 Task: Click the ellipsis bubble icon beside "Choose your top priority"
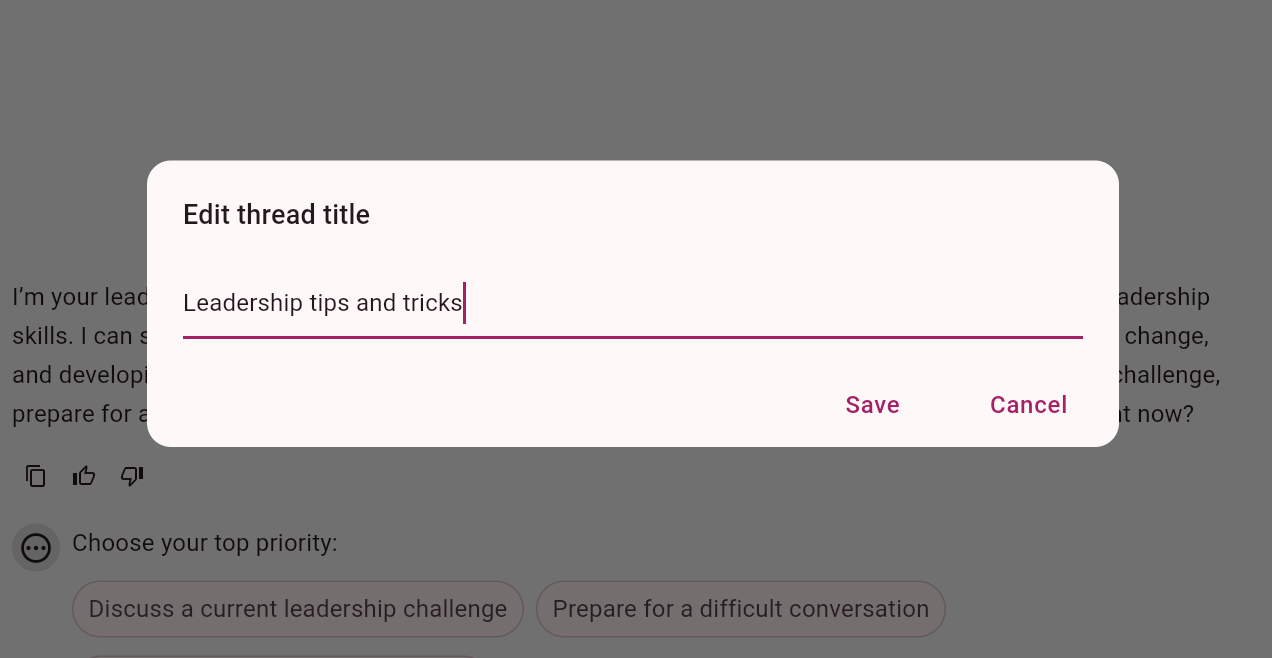tap(36, 548)
